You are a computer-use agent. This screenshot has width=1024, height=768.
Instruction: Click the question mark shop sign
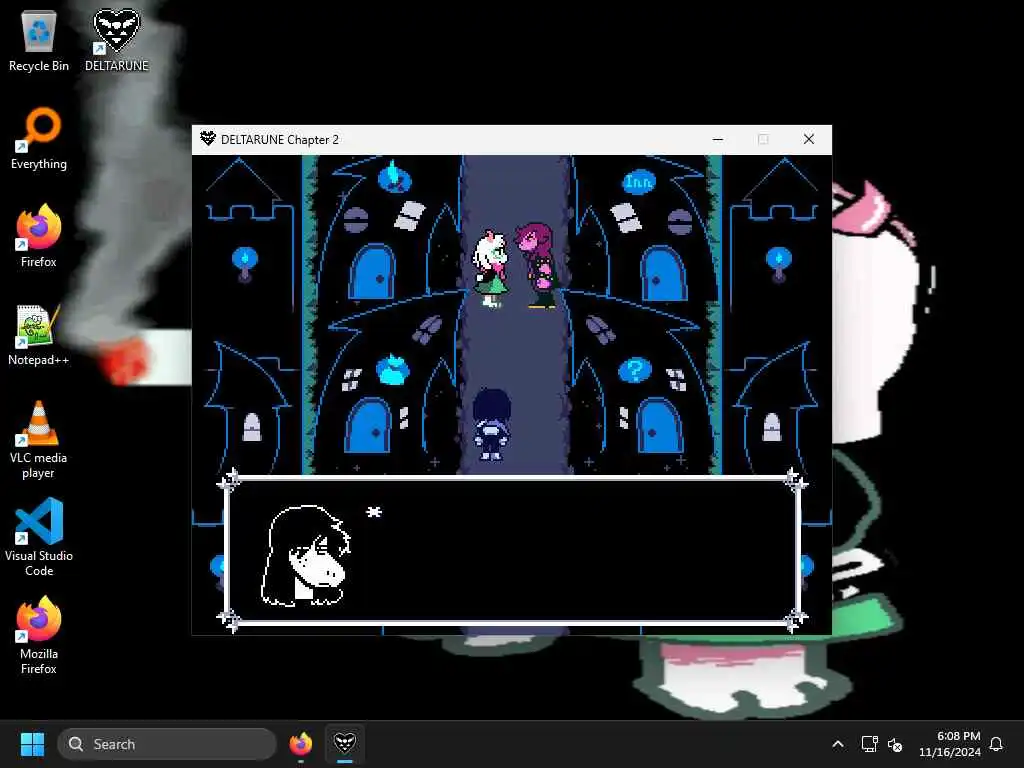click(634, 370)
